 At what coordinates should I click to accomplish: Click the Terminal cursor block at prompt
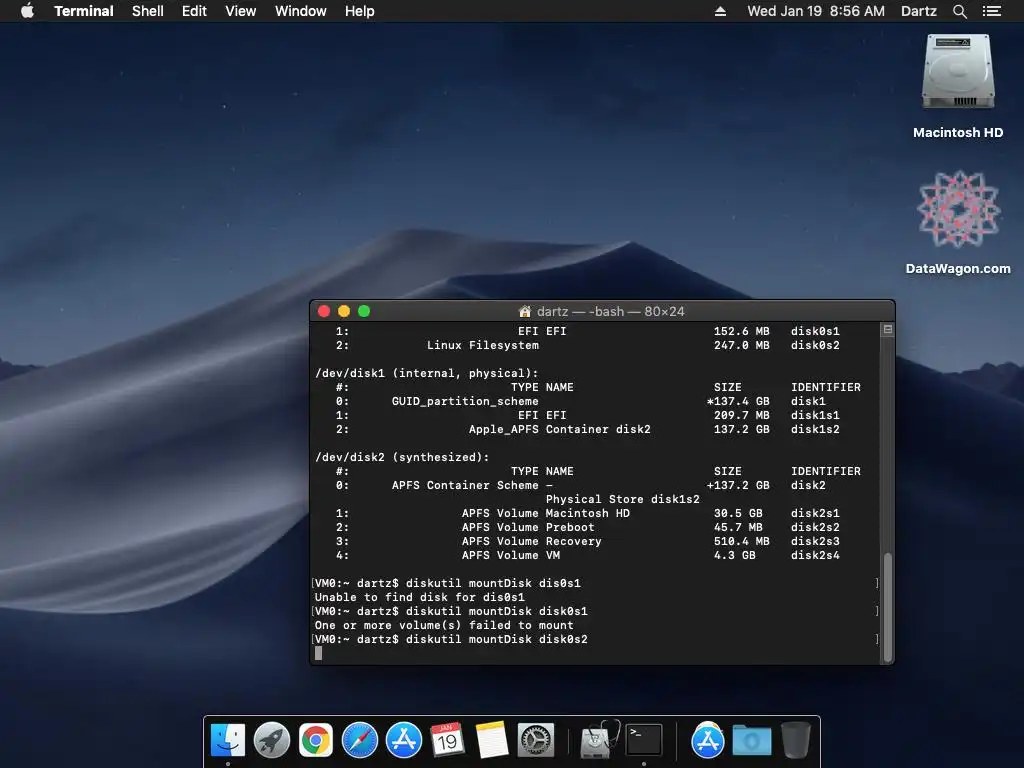point(319,653)
